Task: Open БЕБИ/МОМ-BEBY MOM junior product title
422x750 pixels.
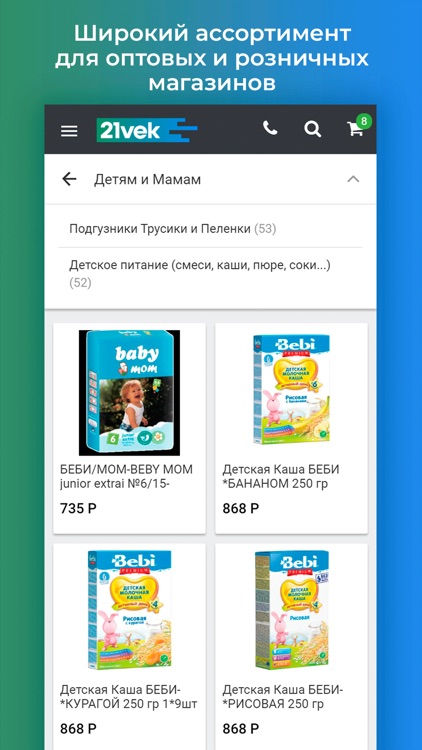Action: click(x=126, y=476)
